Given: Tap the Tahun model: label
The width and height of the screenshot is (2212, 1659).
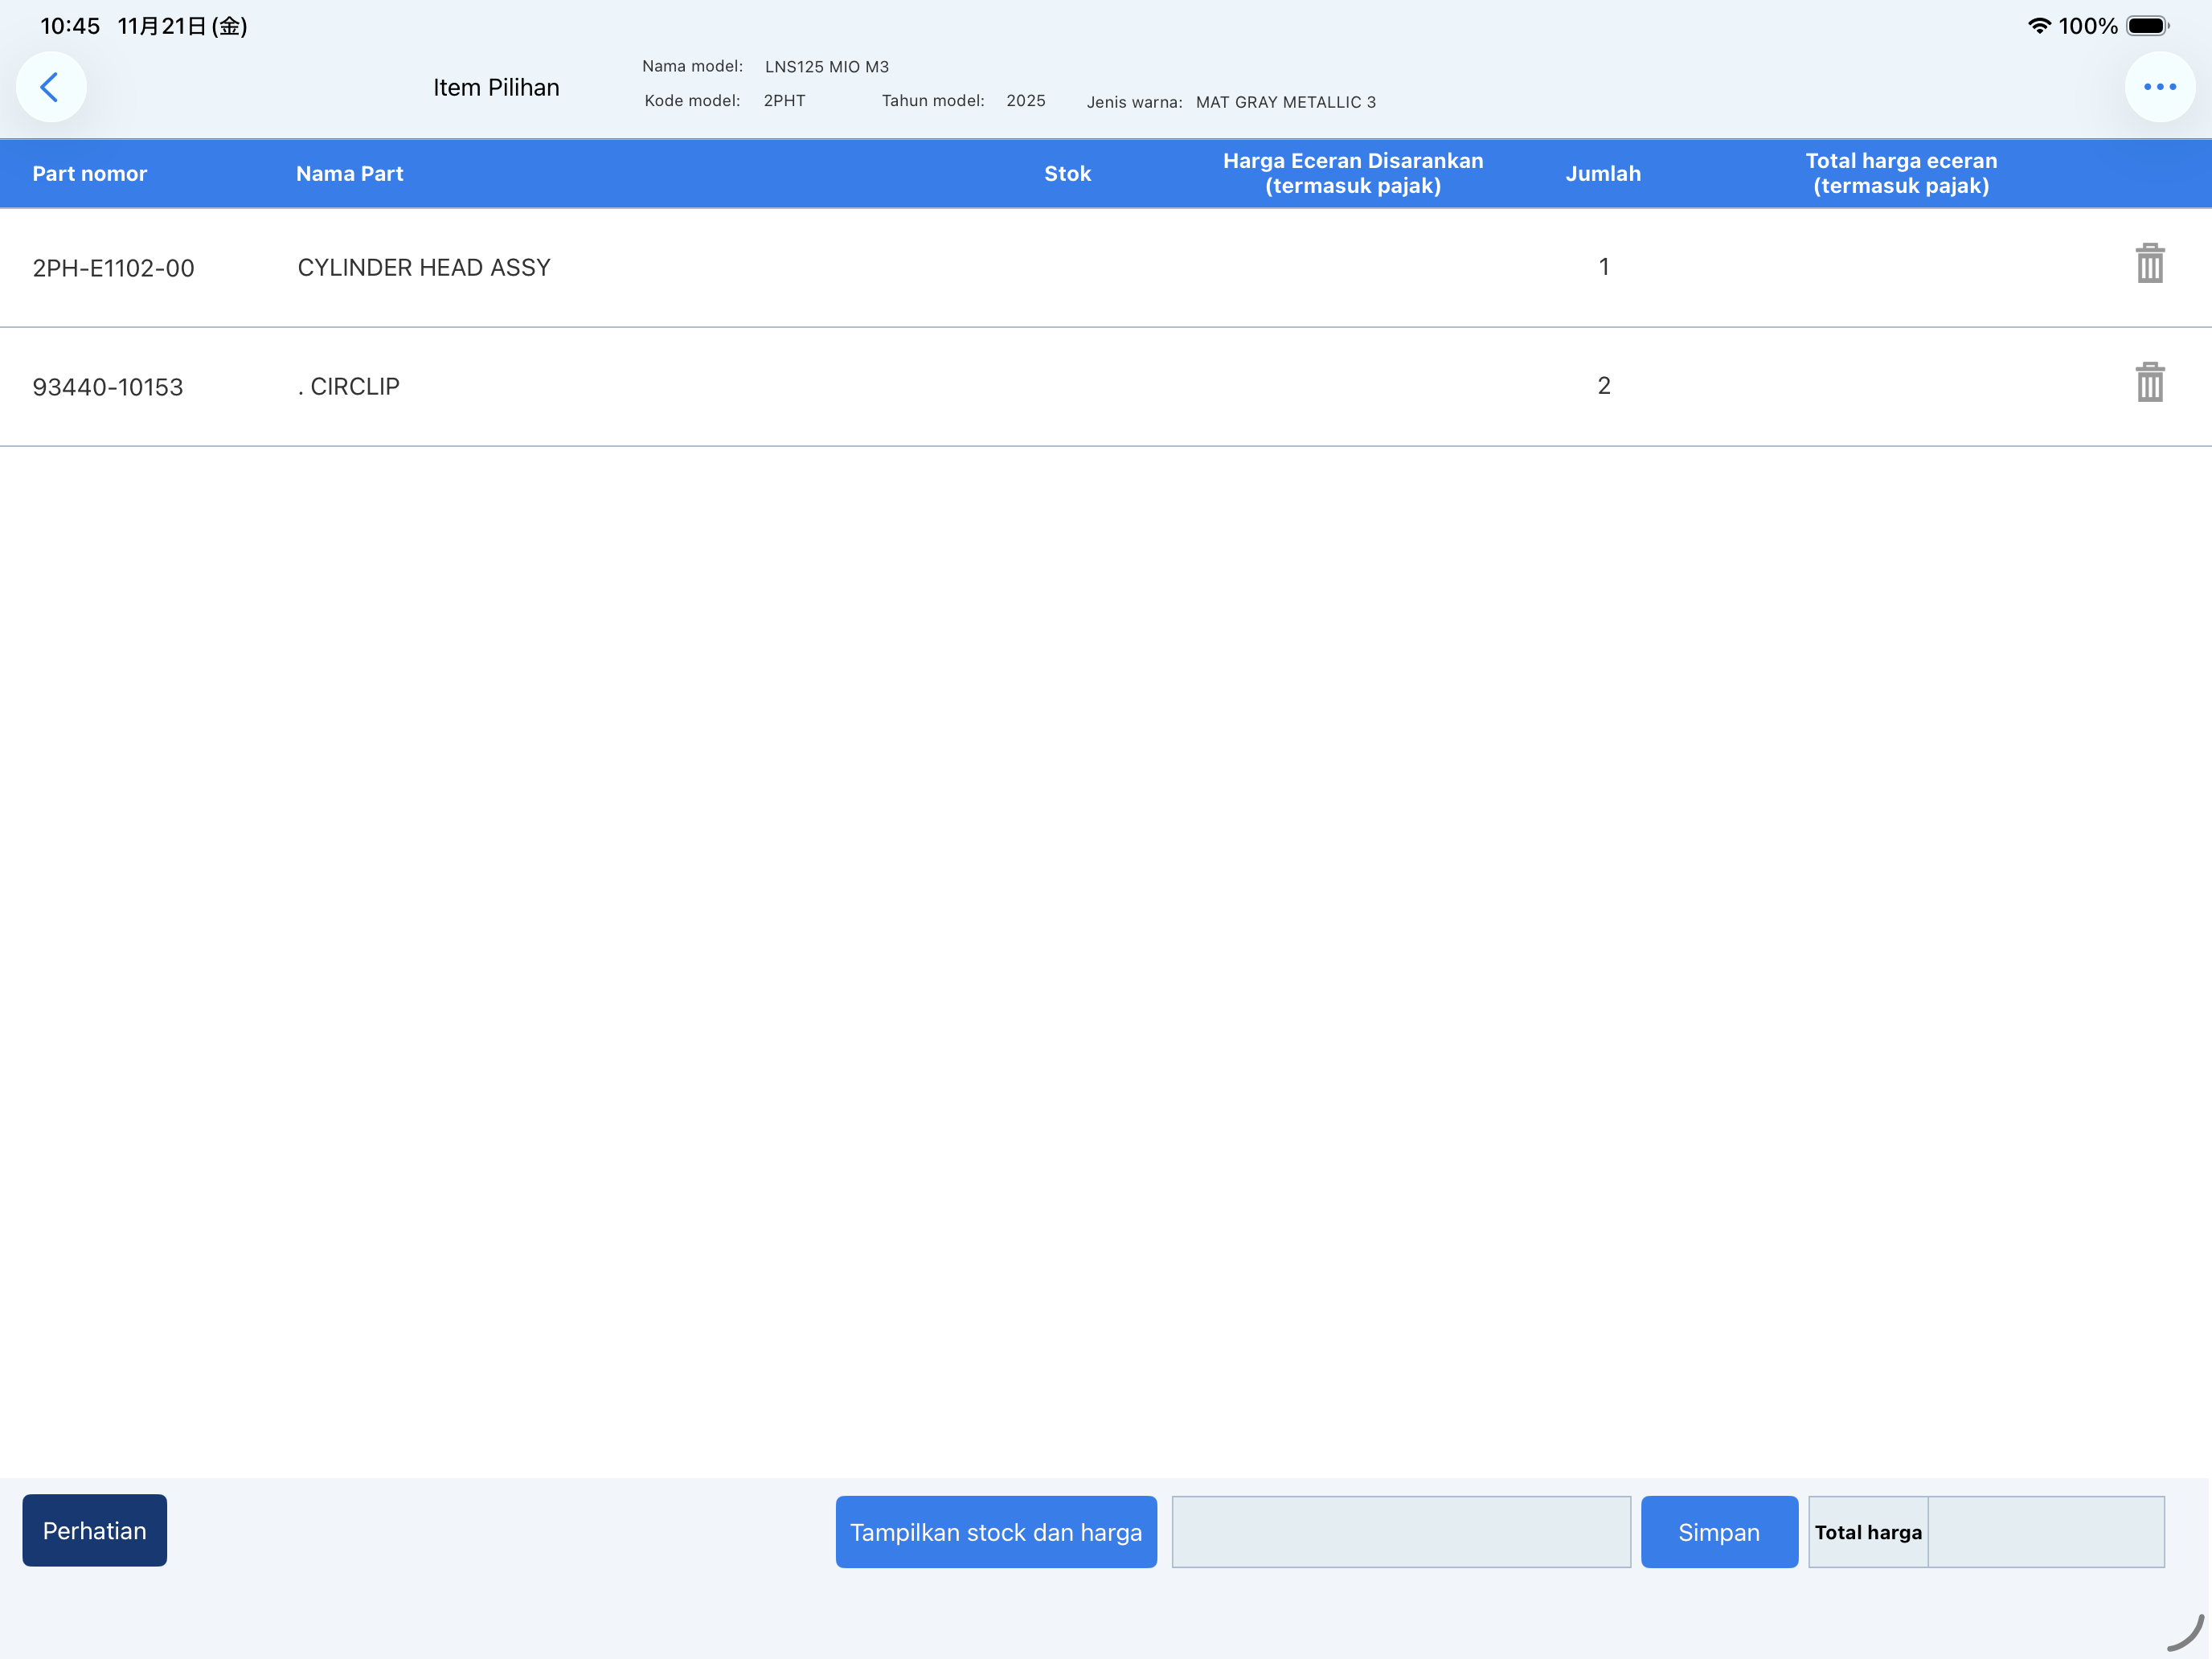Looking at the screenshot, I should tap(933, 101).
